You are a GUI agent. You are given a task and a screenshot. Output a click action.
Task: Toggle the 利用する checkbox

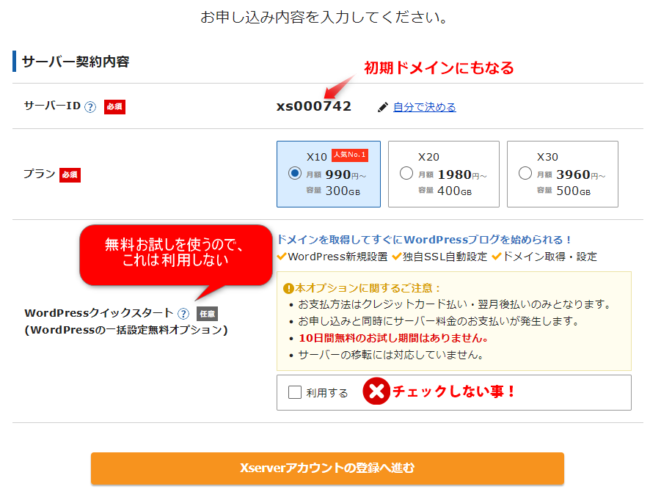(294, 393)
